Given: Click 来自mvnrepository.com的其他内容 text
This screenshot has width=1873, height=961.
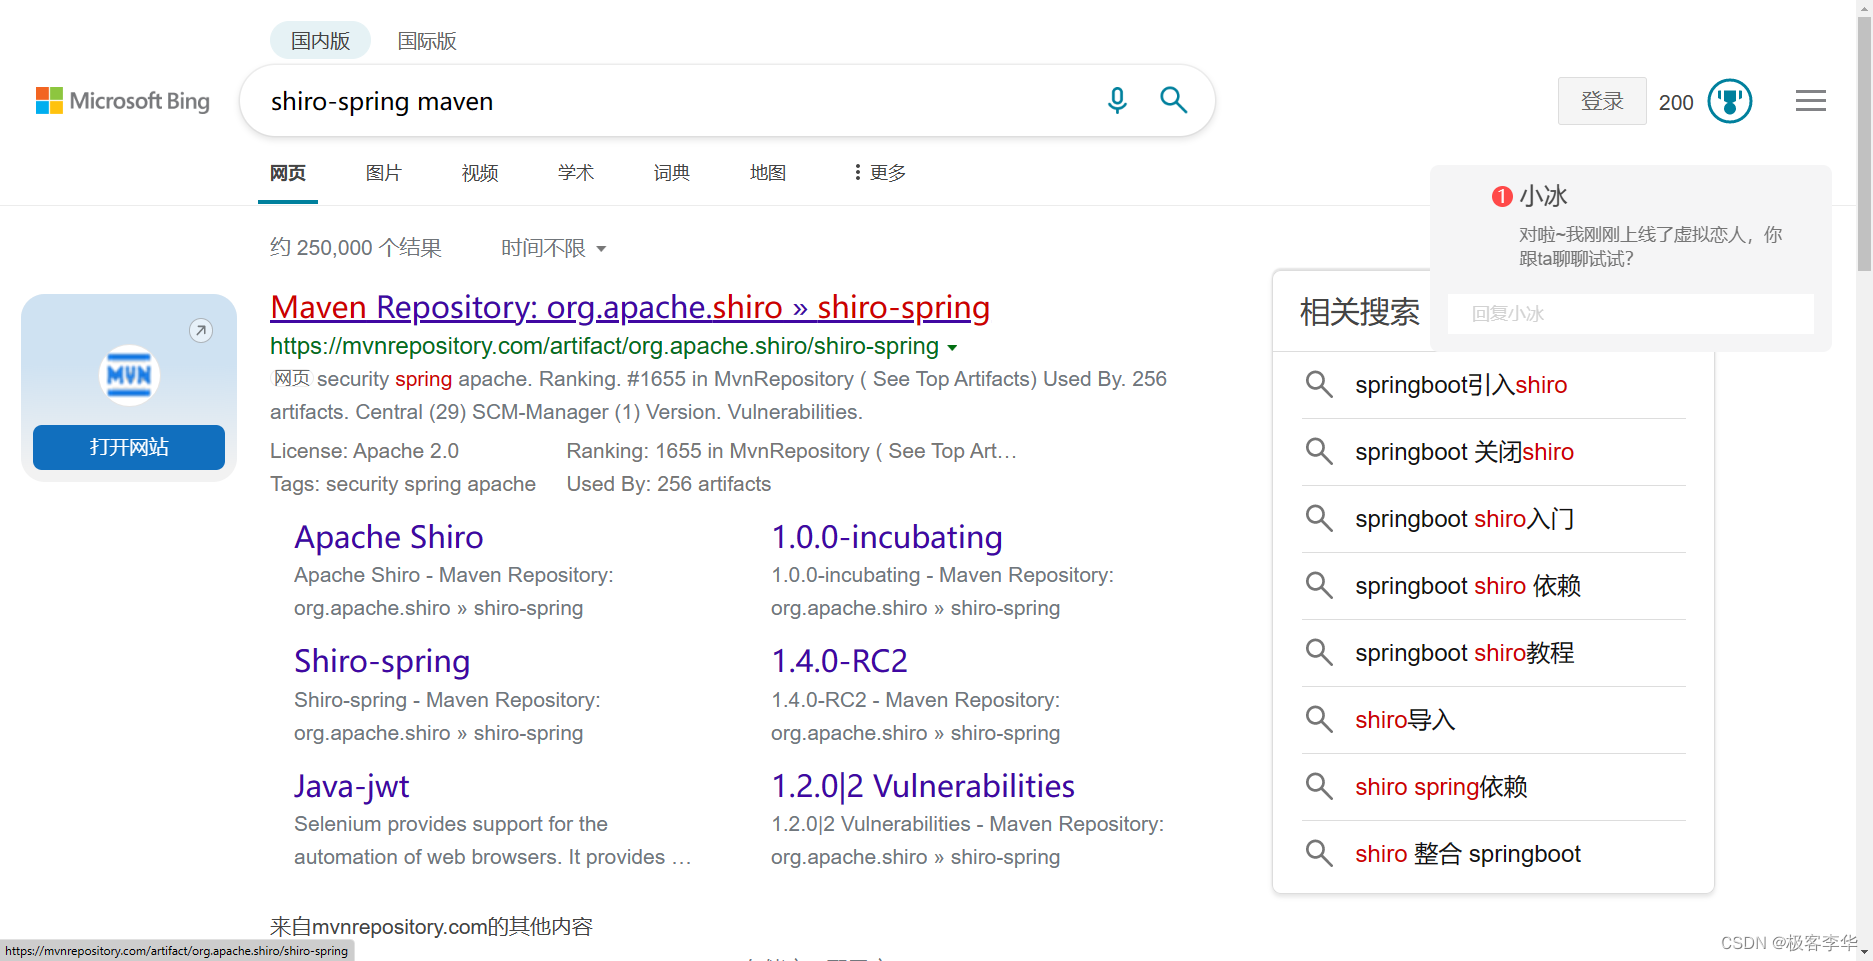Looking at the screenshot, I should [x=431, y=927].
